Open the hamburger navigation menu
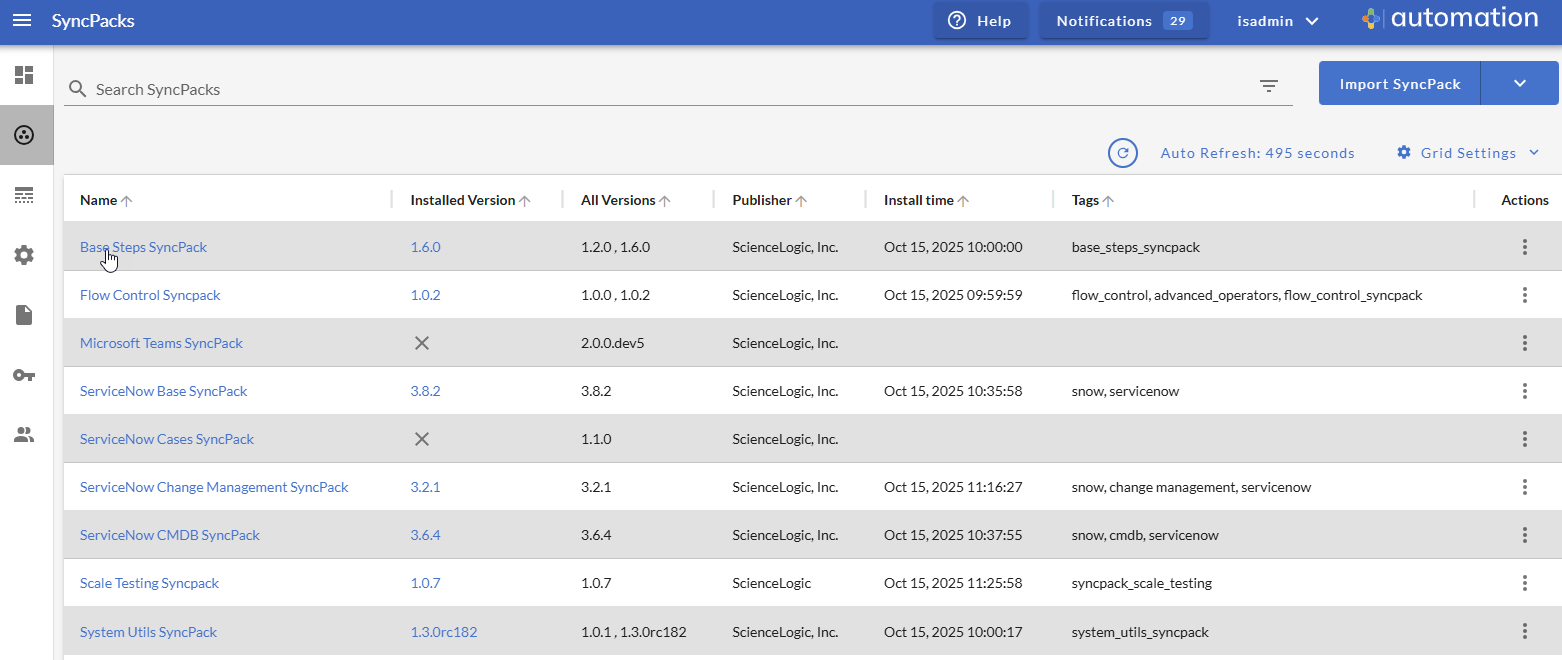 pos(21,21)
